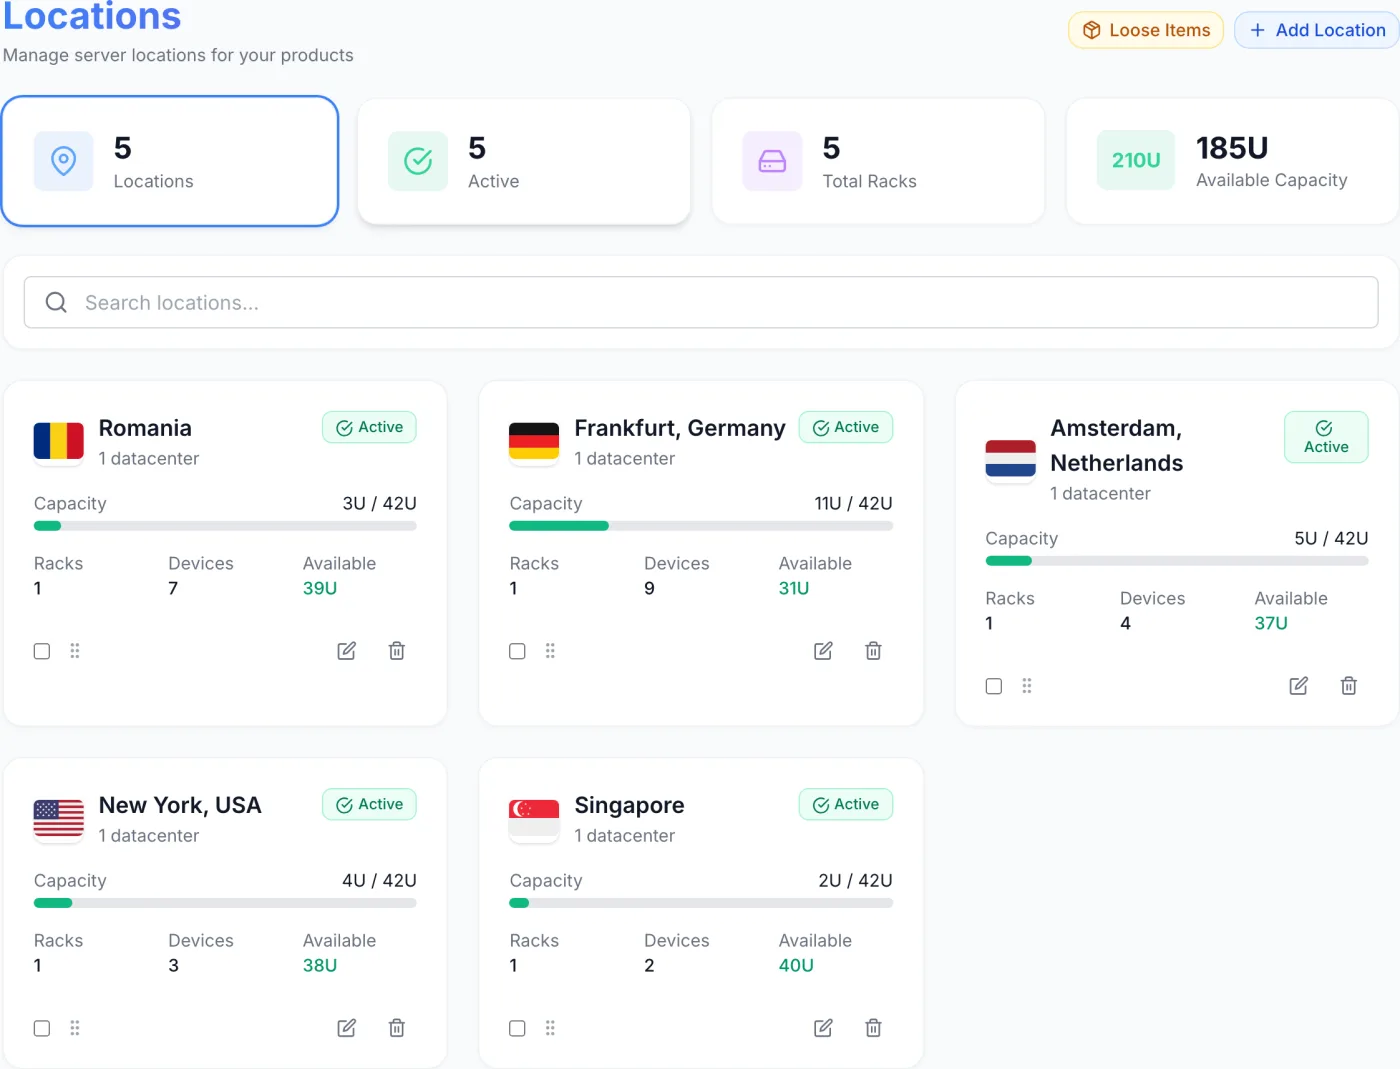
Task: Click Amsterdam card drag handle
Action: click(1027, 686)
